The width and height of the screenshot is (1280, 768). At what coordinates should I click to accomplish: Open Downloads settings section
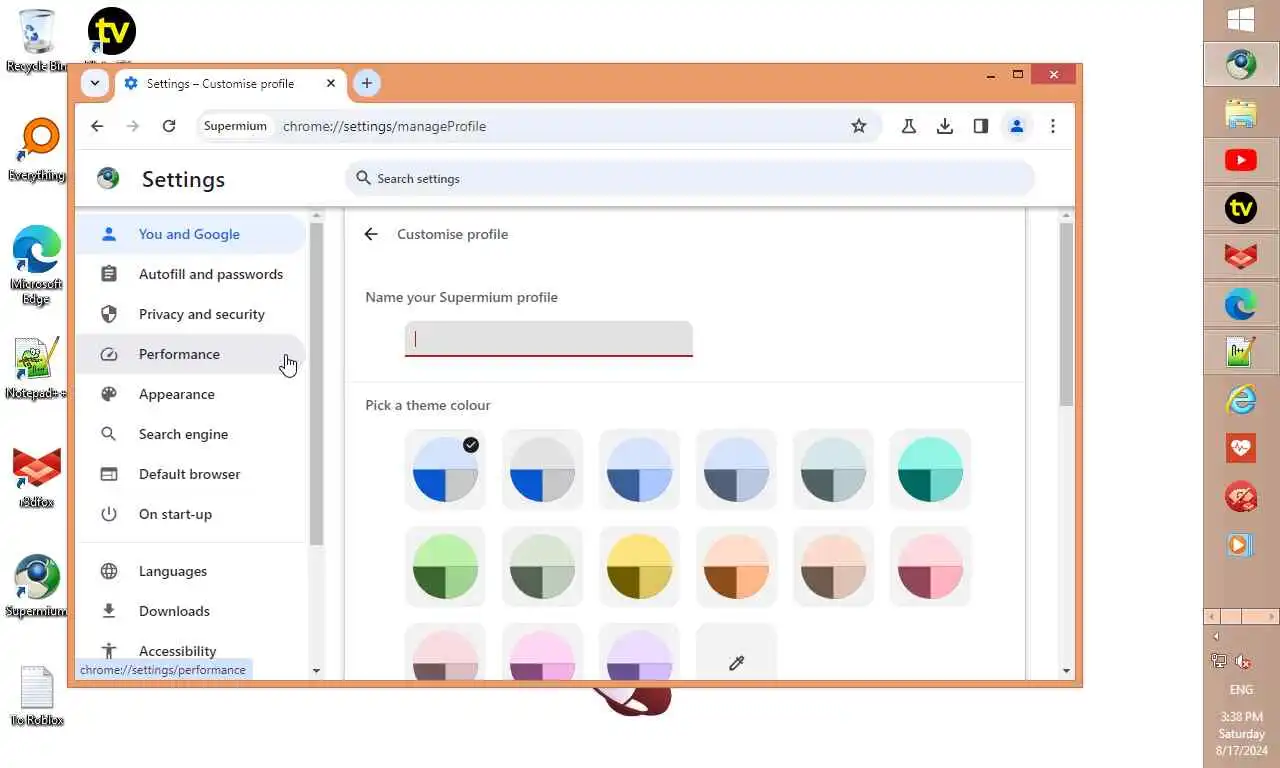coord(190,611)
